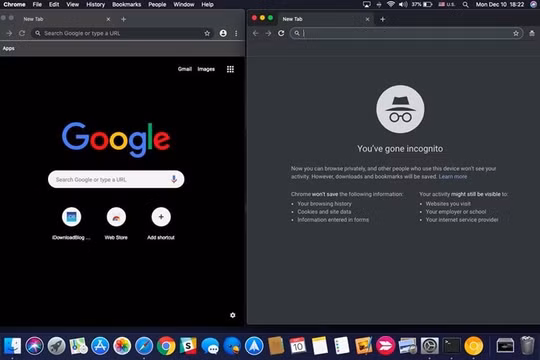Open Chrome from the Dock
540x360 pixels.
point(166,346)
